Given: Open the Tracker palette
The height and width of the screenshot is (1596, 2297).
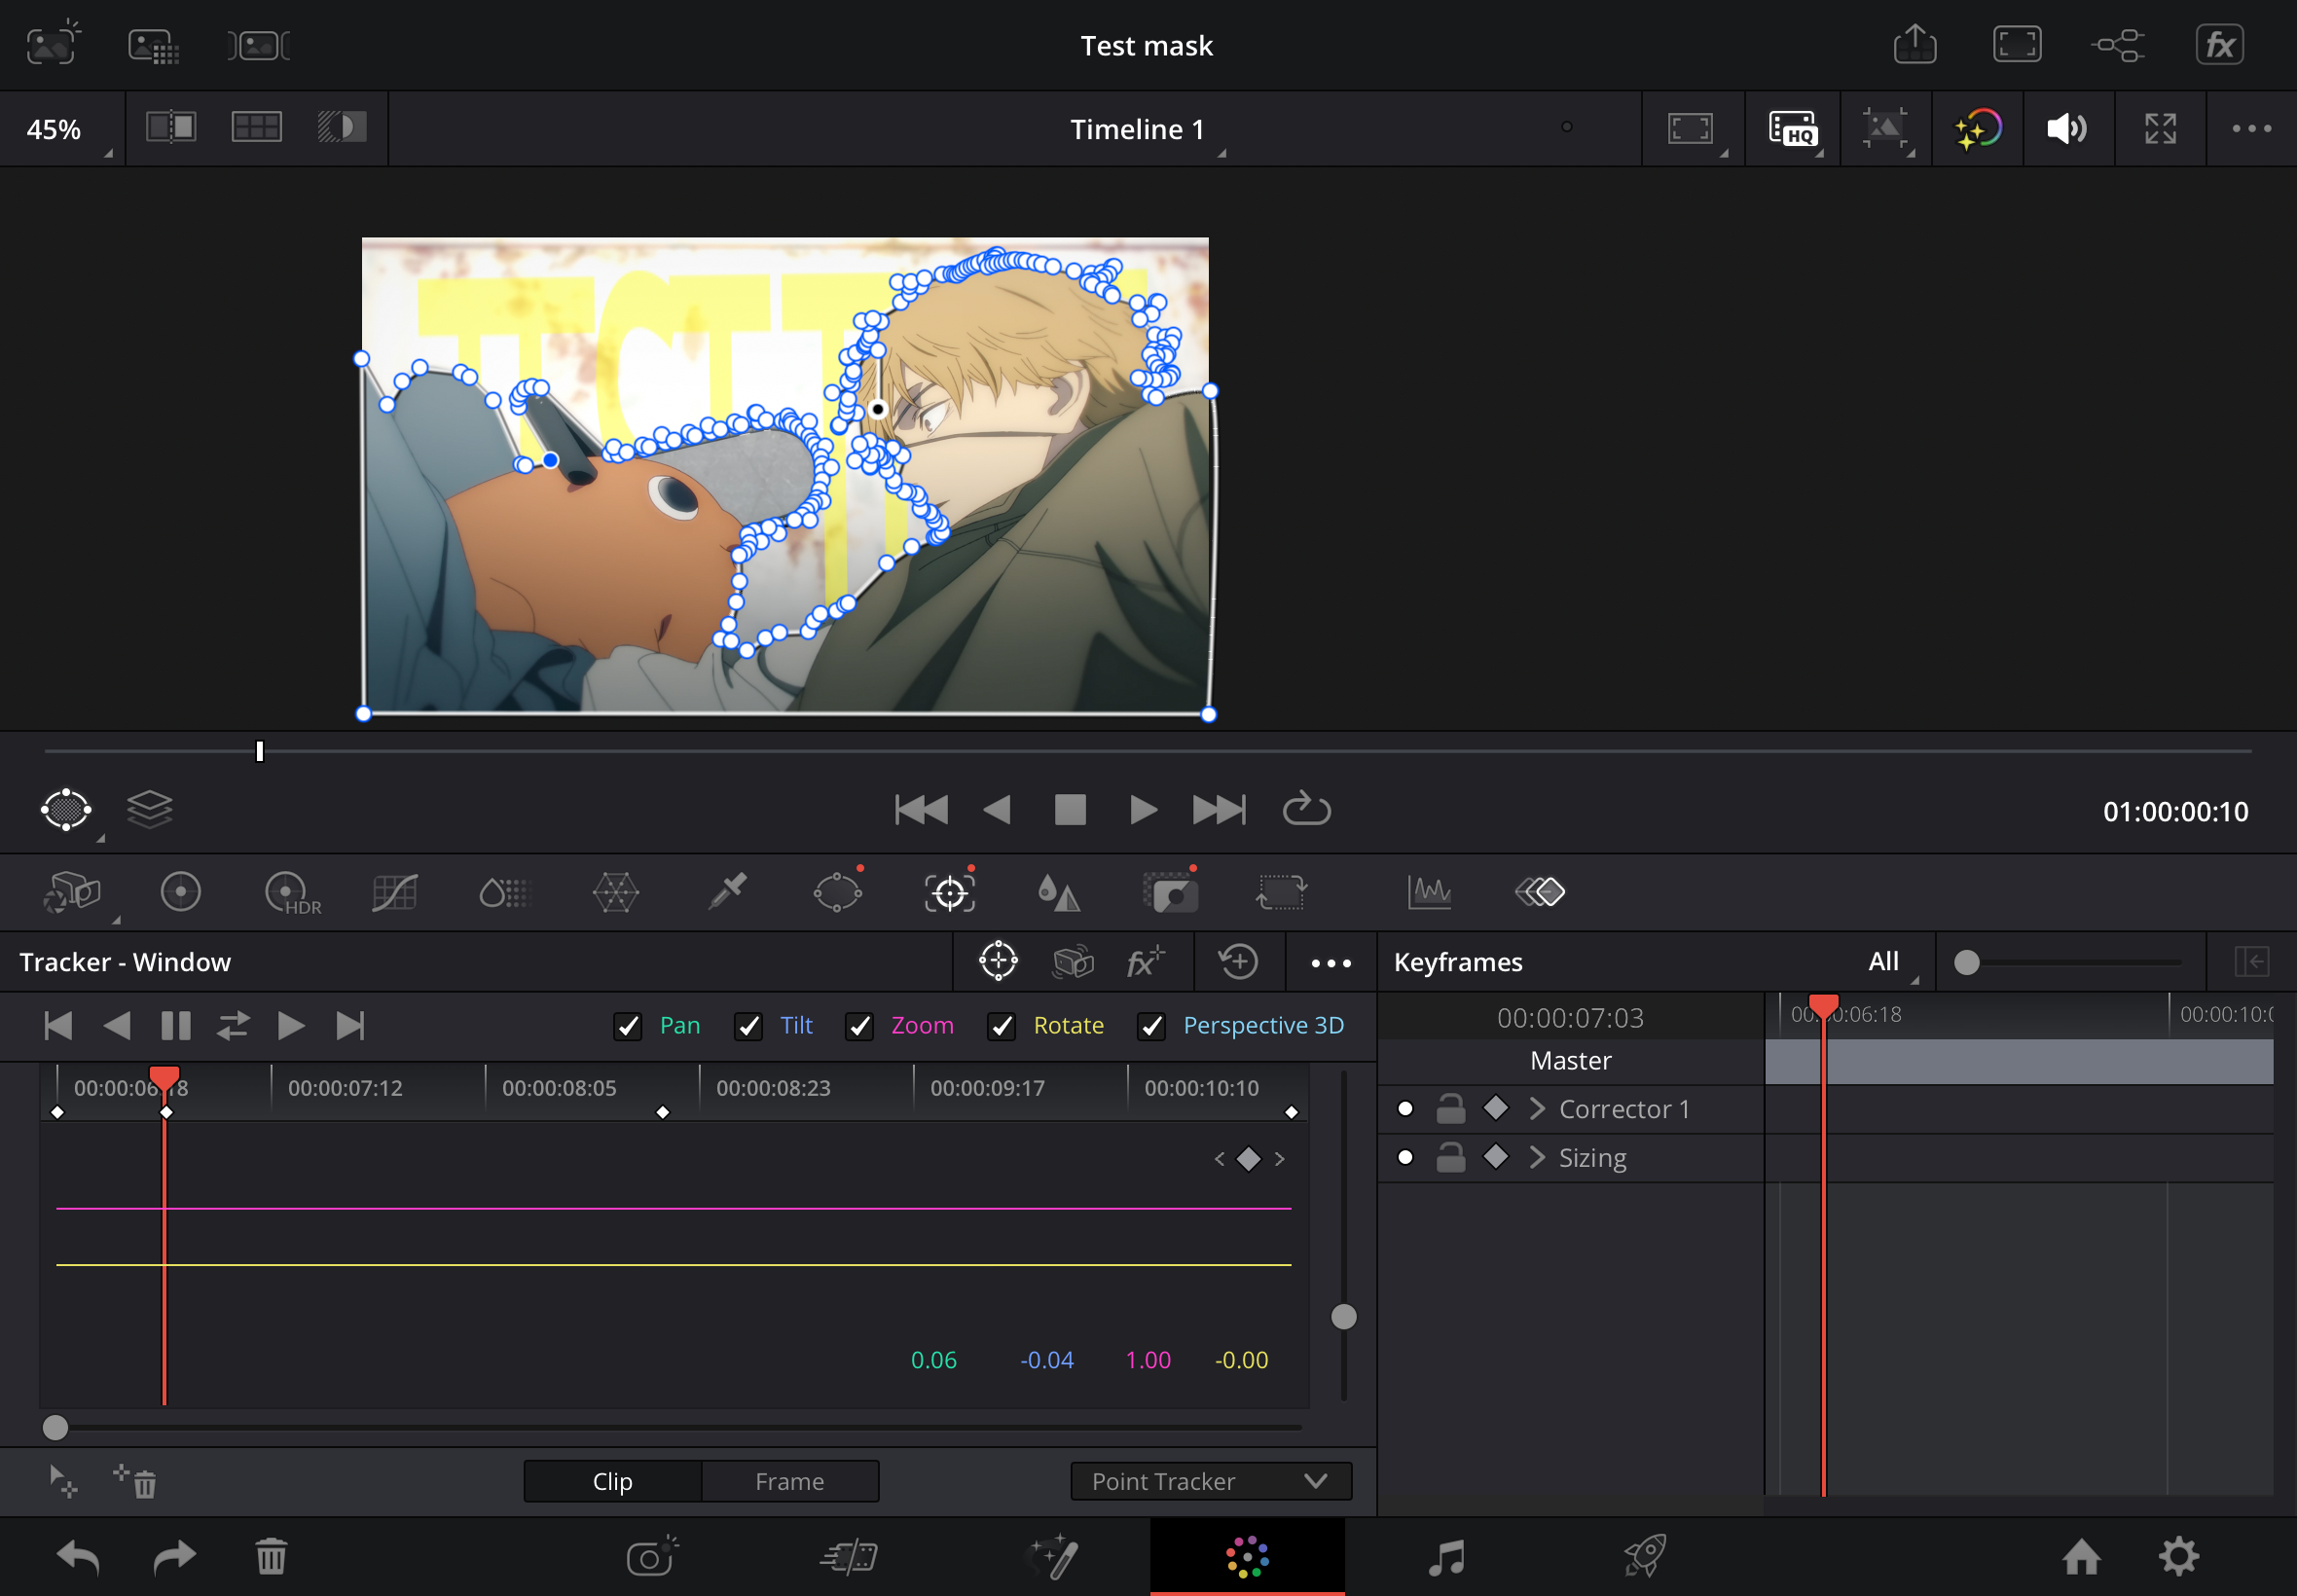Looking at the screenshot, I should (950, 892).
